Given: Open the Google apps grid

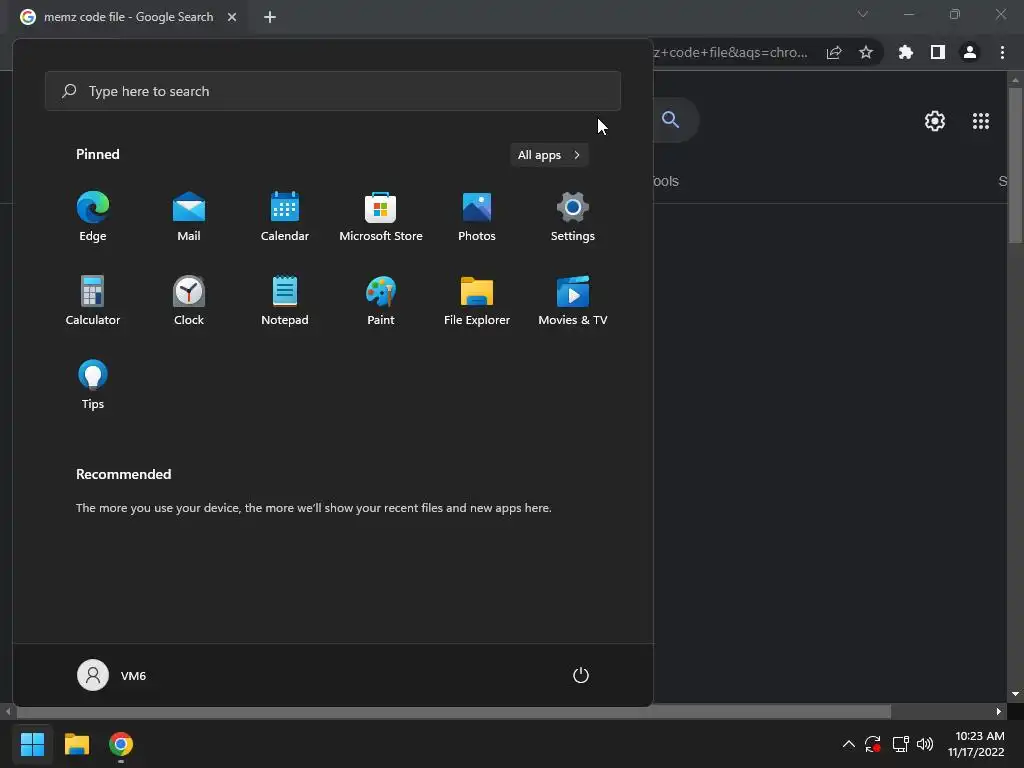Looking at the screenshot, I should click(981, 121).
